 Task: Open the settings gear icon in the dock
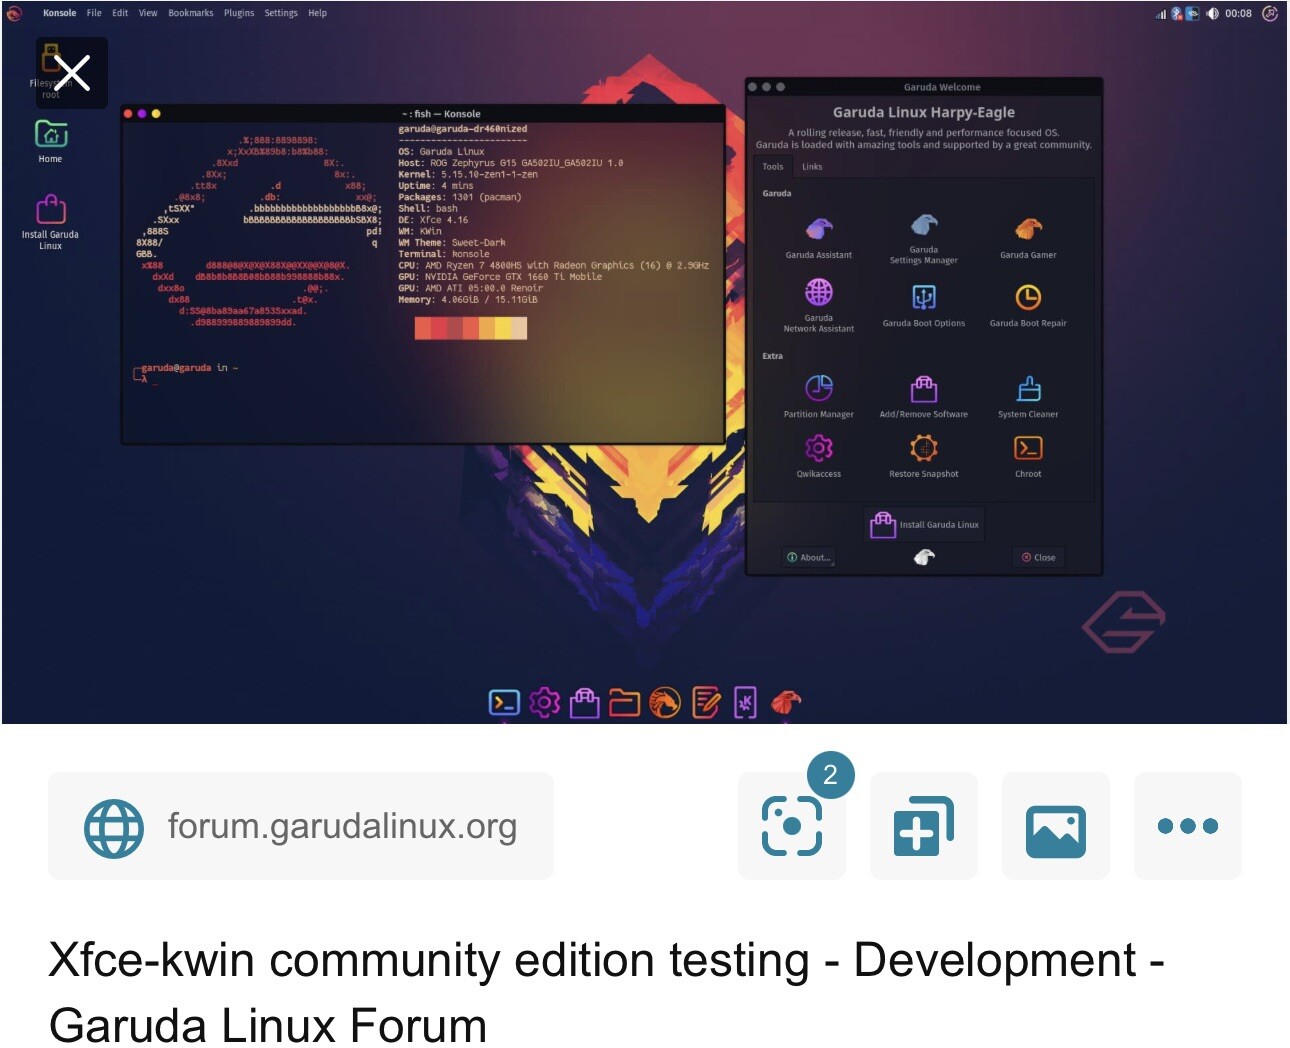545,703
